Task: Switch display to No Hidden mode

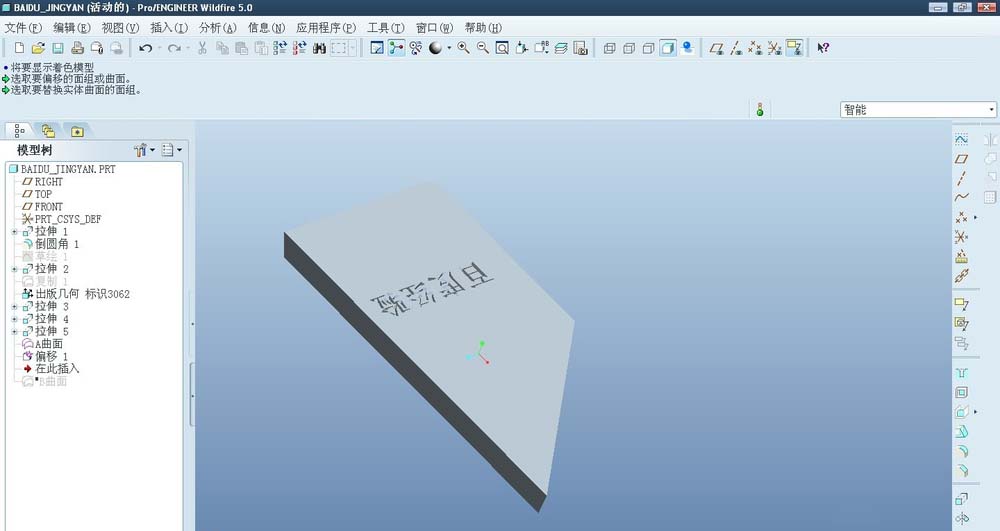Action: pos(648,48)
